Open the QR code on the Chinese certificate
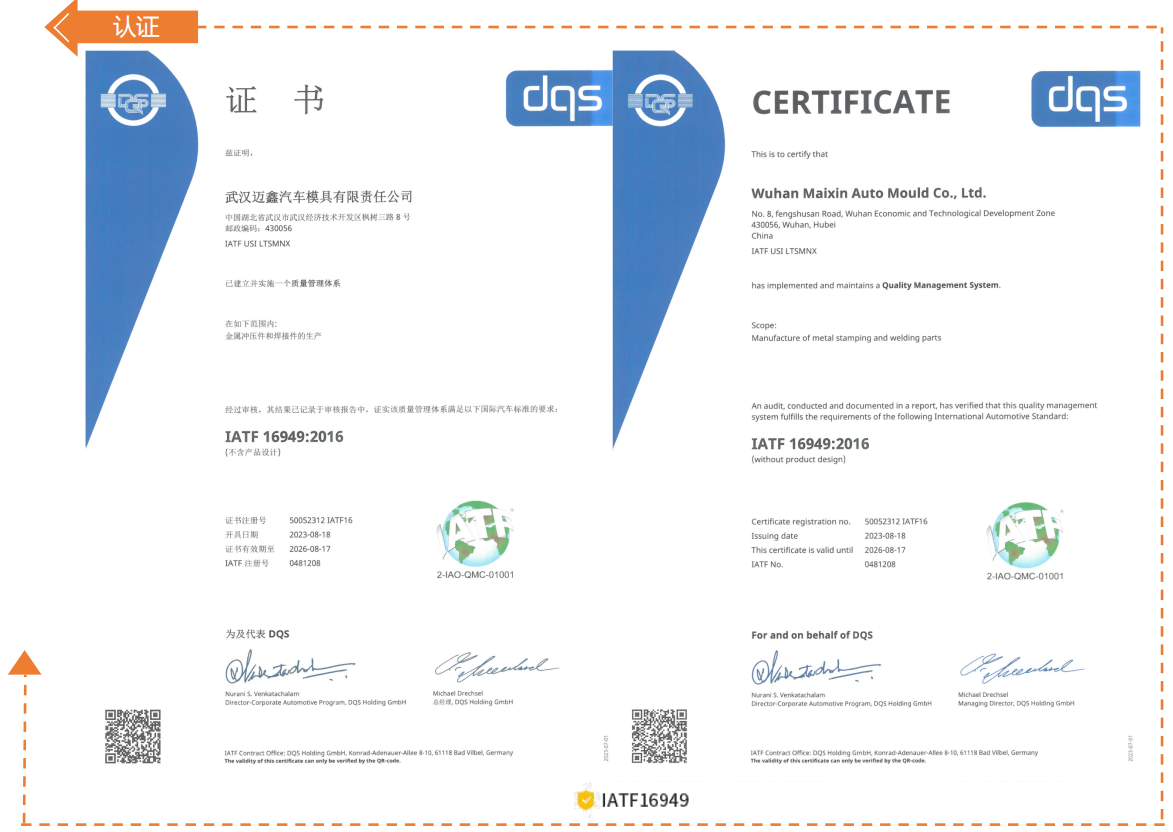Viewport: 1173px width, 832px height. [133, 737]
